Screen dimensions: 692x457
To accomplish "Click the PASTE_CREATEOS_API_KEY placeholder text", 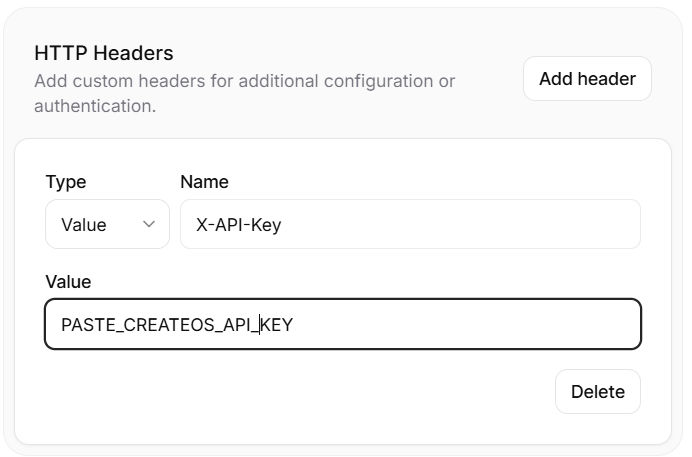I will coord(176,324).
